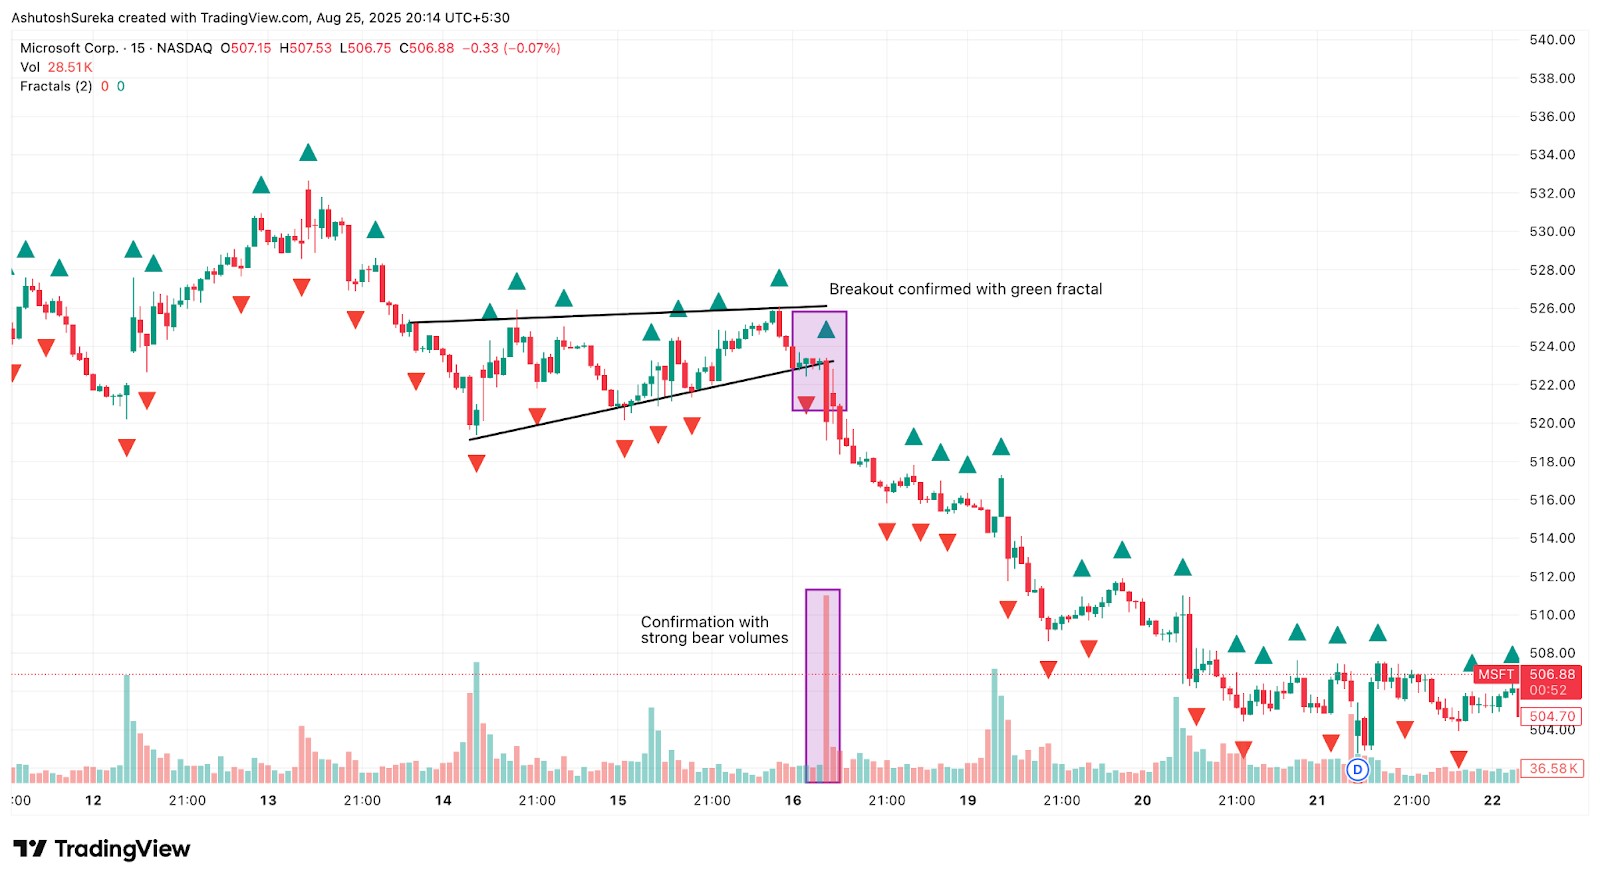Viewport: 1600px width, 882px height.
Task: Select the 'Breakout confirmed with green fractal' annotation
Action: tap(966, 289)
